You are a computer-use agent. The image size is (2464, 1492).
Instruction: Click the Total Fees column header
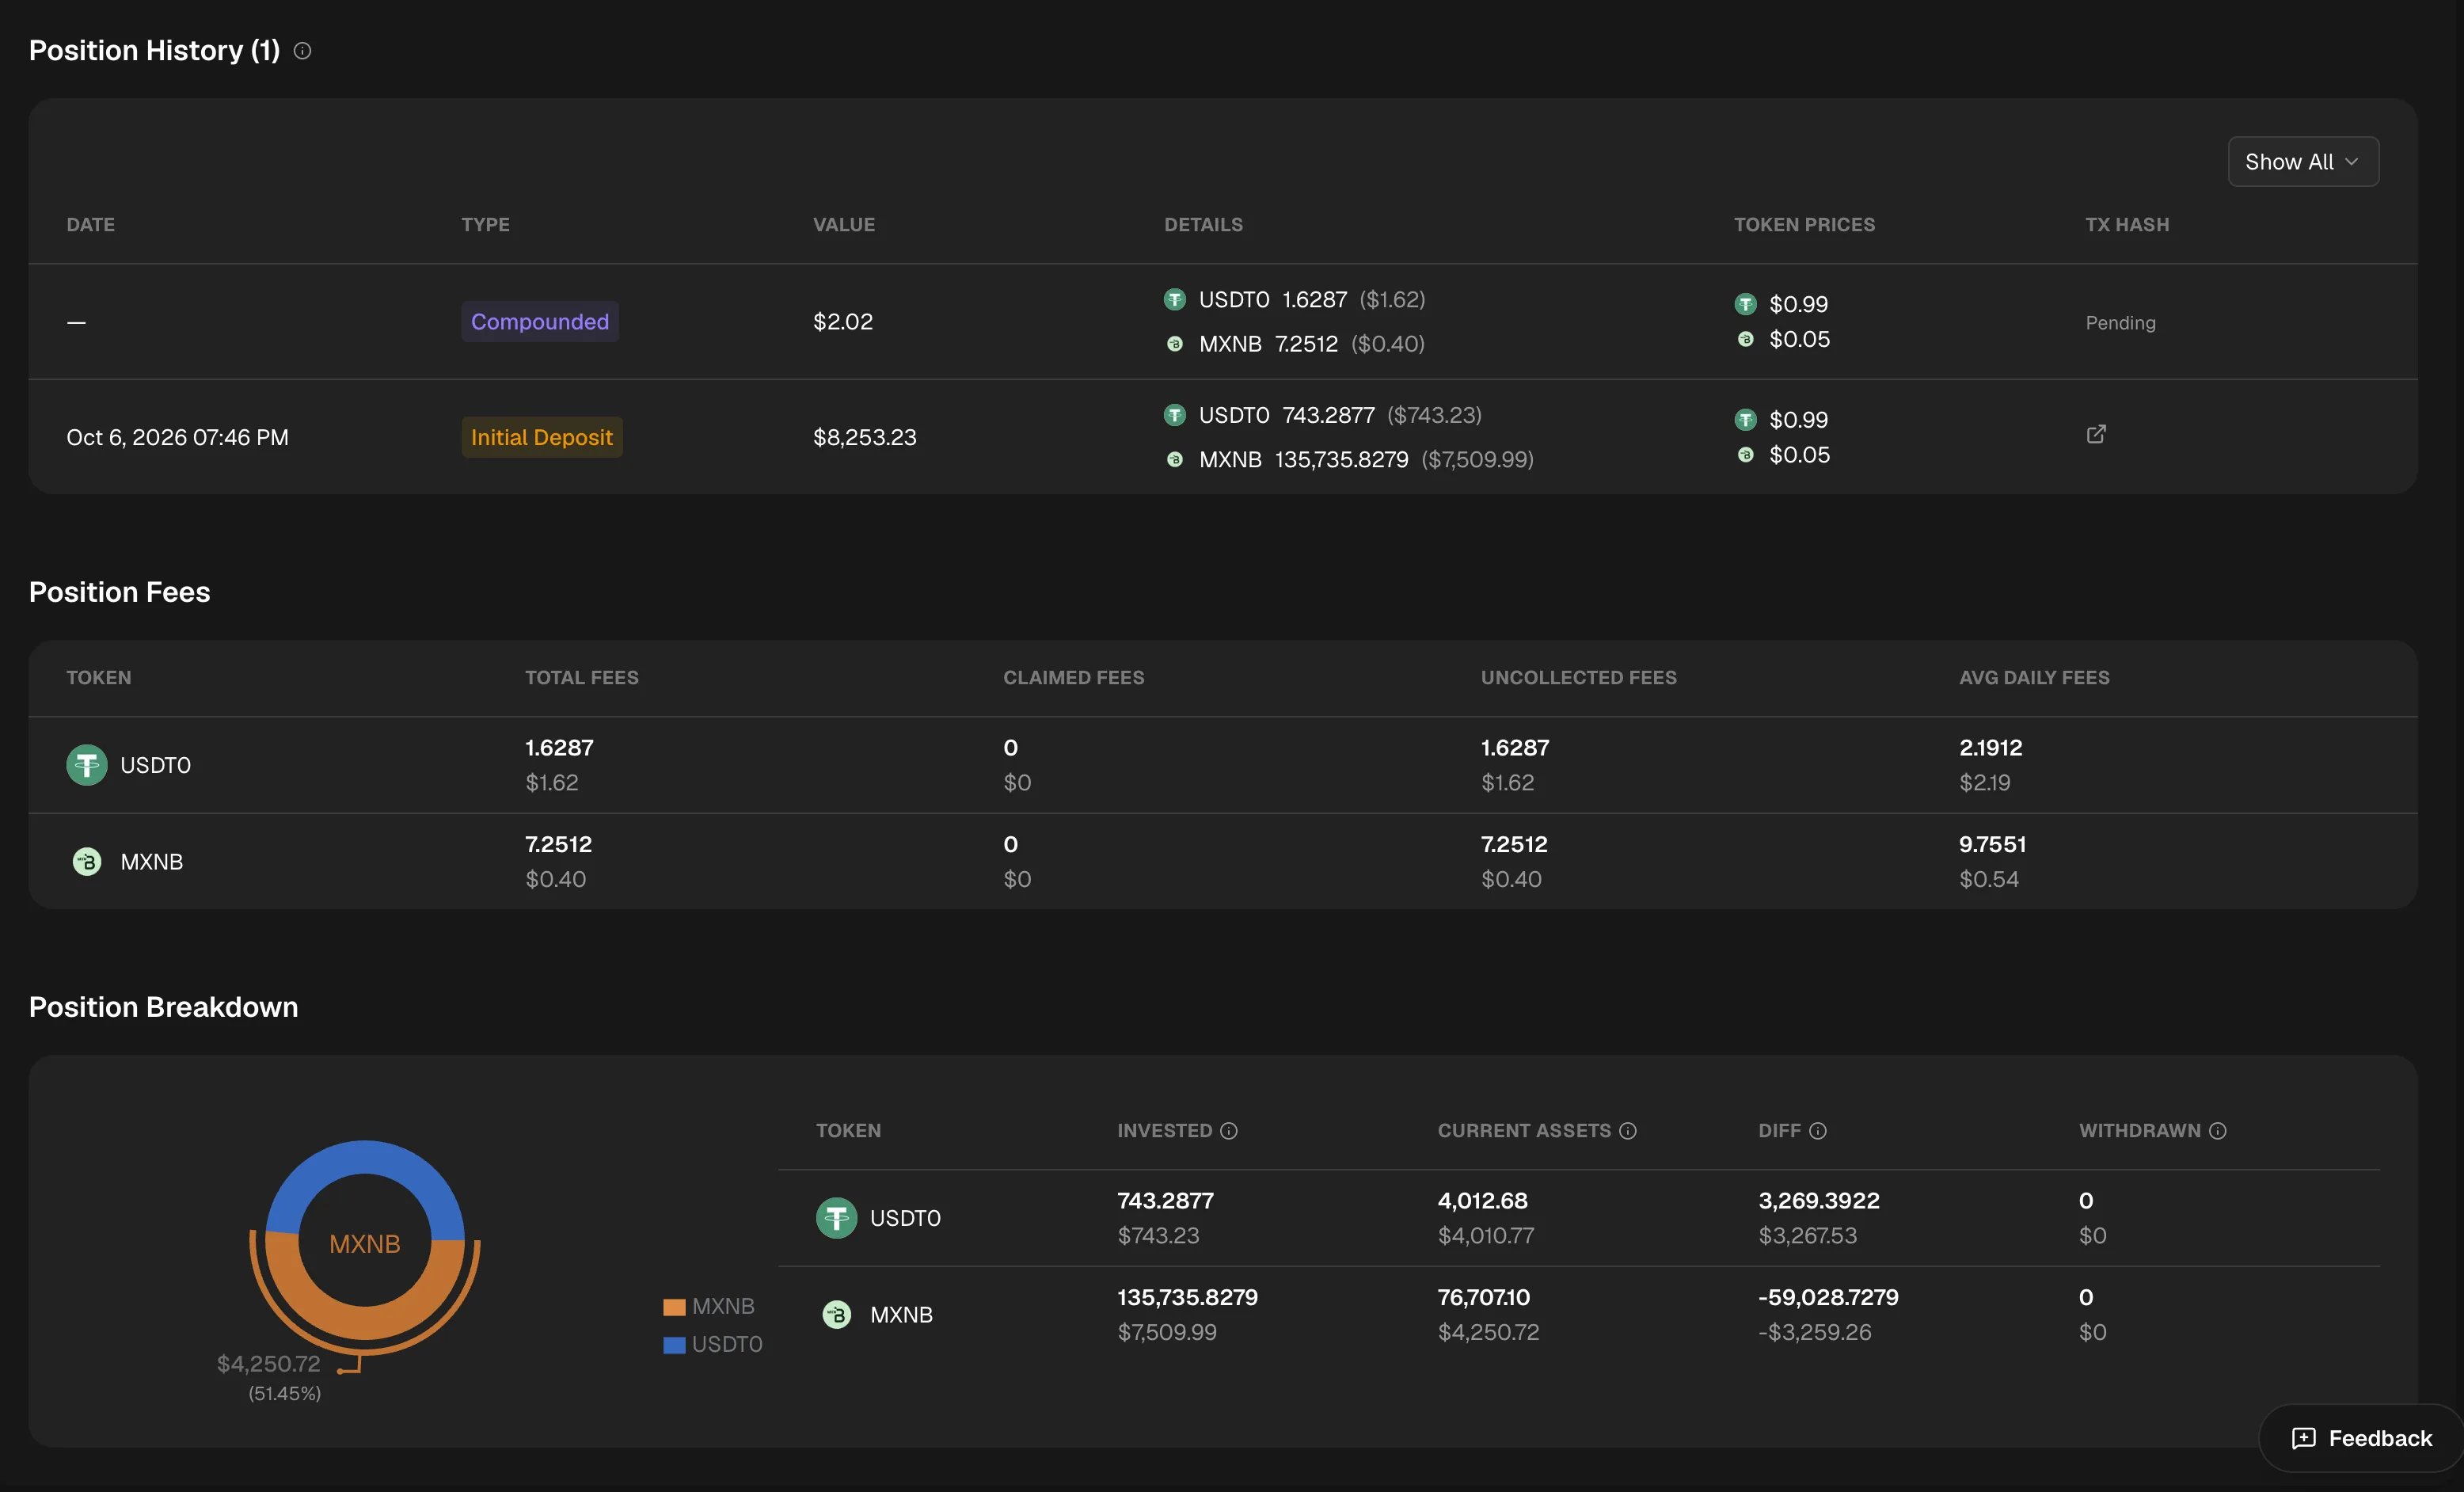[x=581, y=678]
